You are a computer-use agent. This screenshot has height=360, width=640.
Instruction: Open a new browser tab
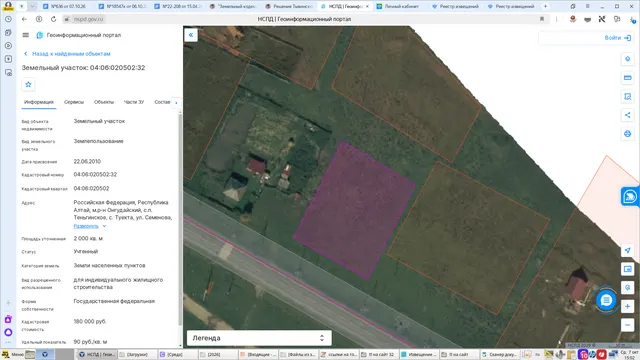(x=545, y=6)
